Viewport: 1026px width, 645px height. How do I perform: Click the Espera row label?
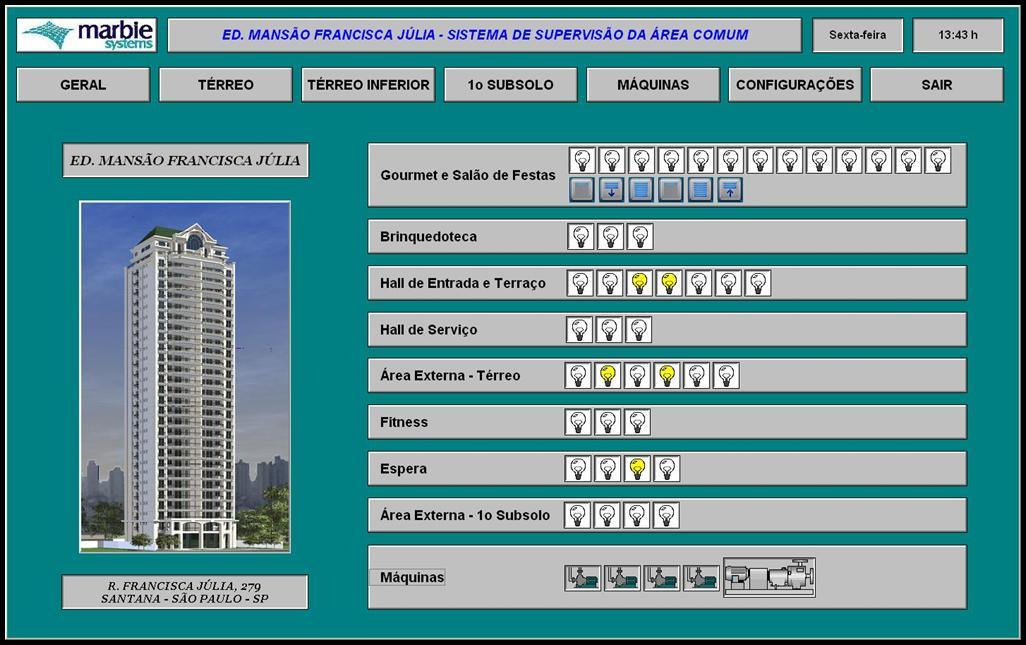click(x=403, y=469)
